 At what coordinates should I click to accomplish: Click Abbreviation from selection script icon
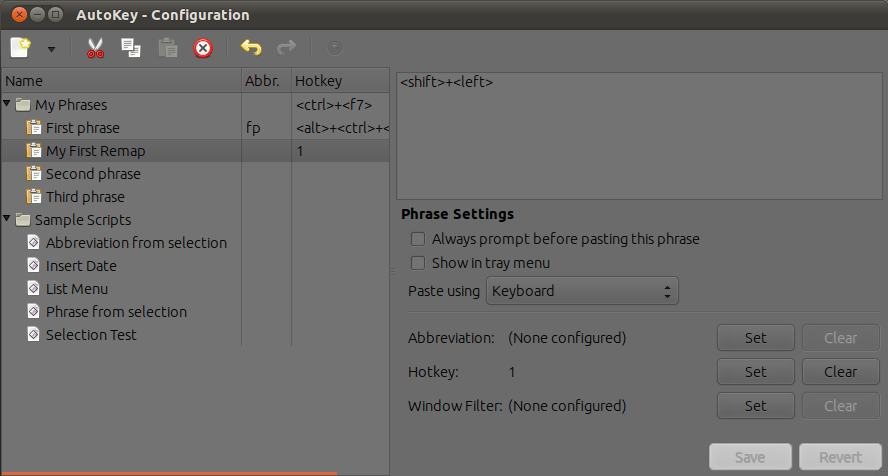pos(34,242)
